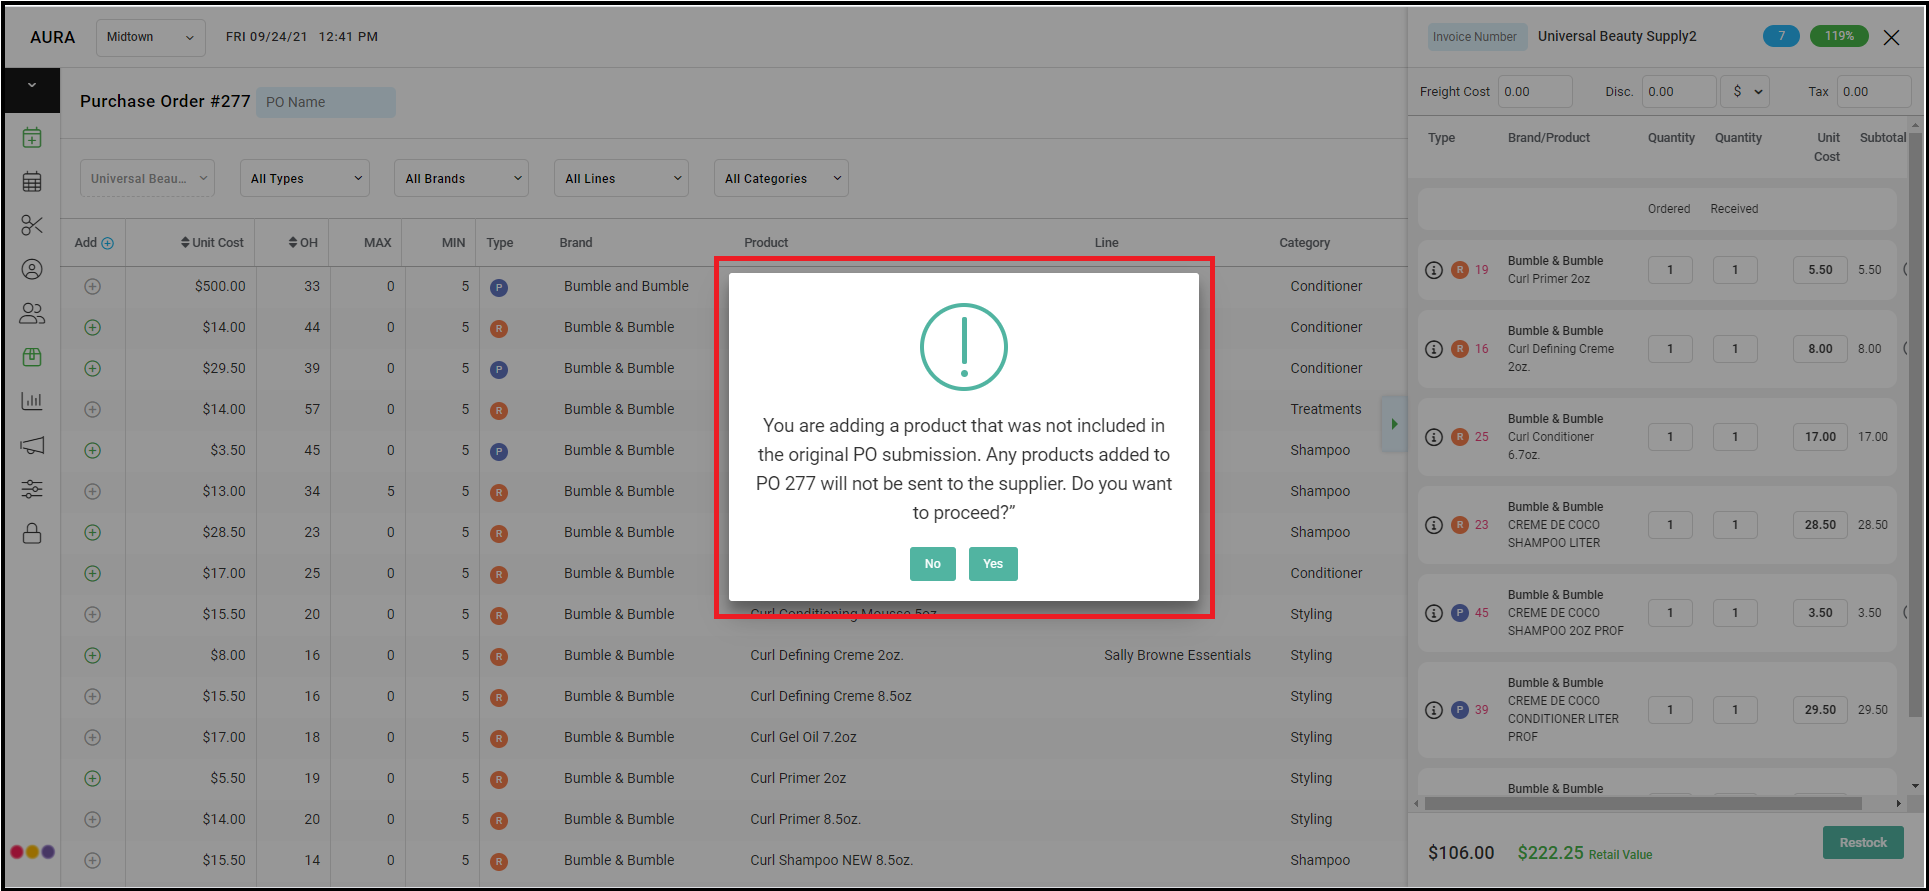Edit the Freight Cost field
Viewport: 1929px width, 891px height.
coord(1535,91)
